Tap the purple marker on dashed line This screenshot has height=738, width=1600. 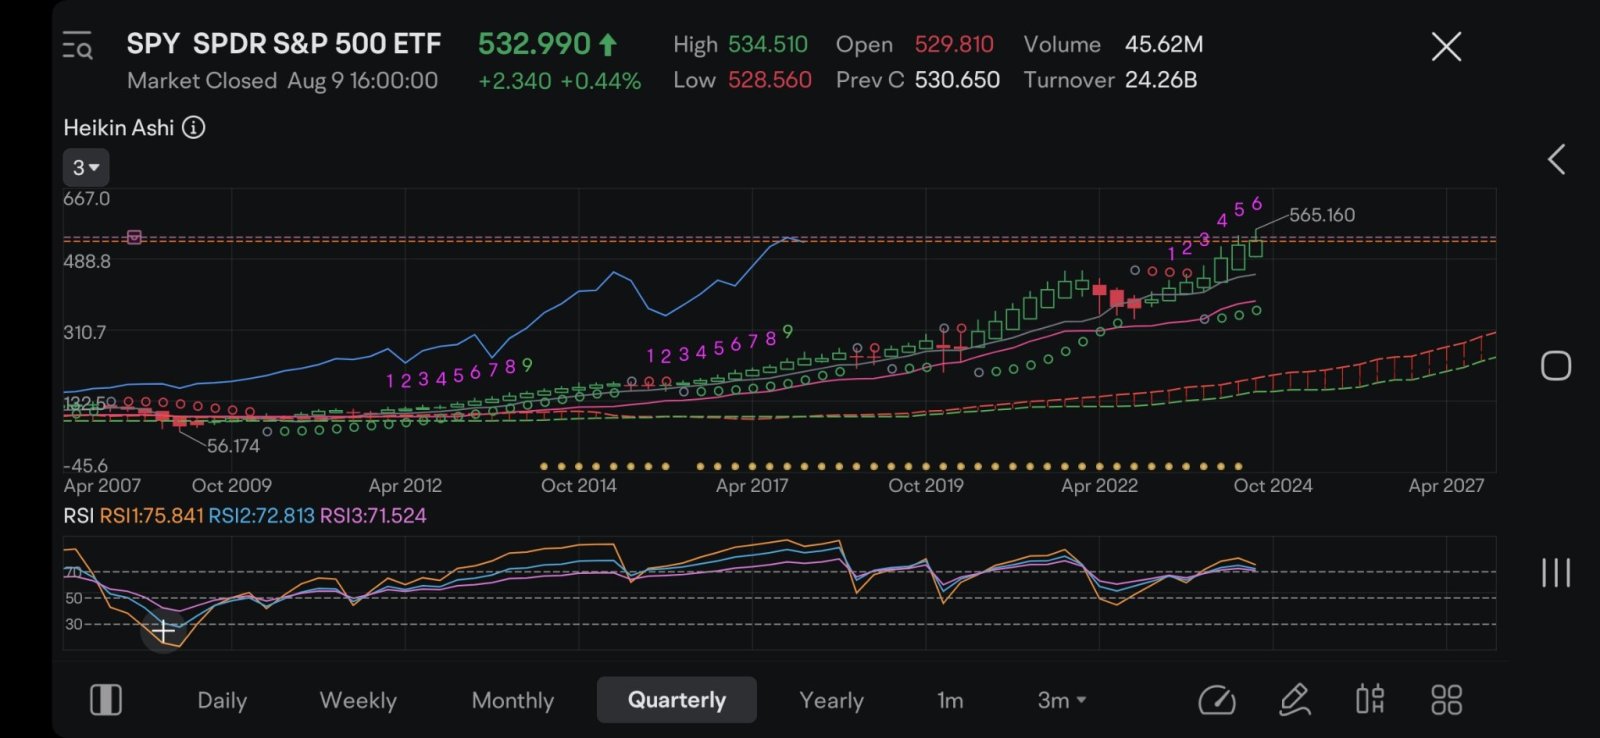point(134,237)
